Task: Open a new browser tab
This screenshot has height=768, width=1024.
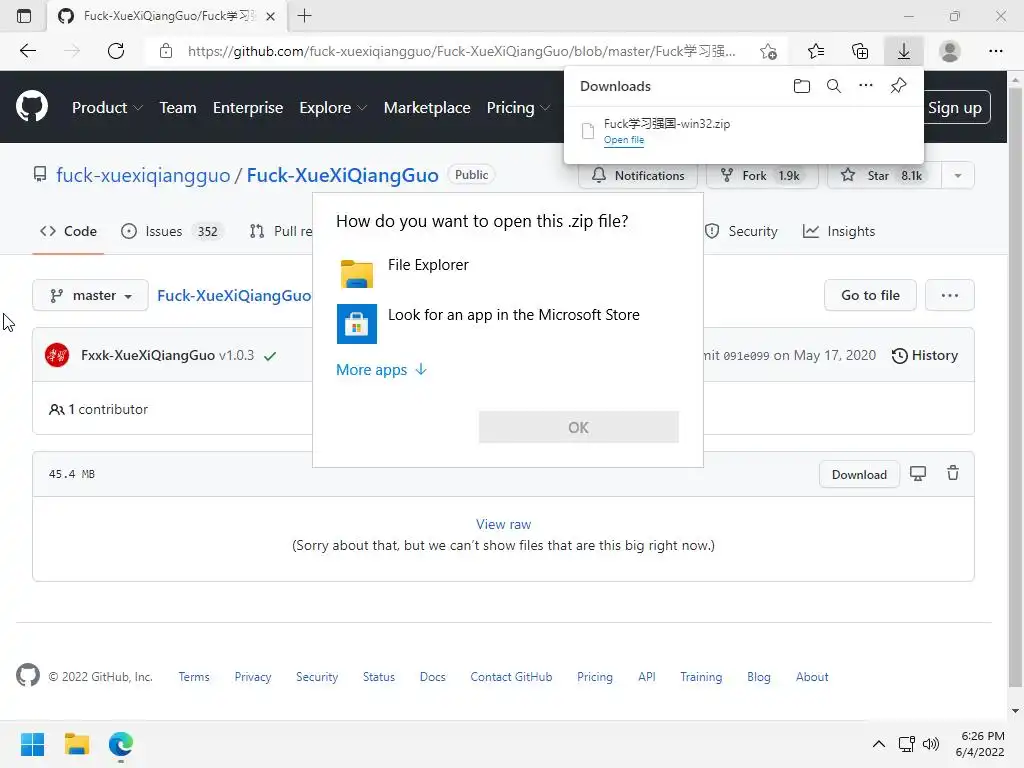Action: pos(304,16)
